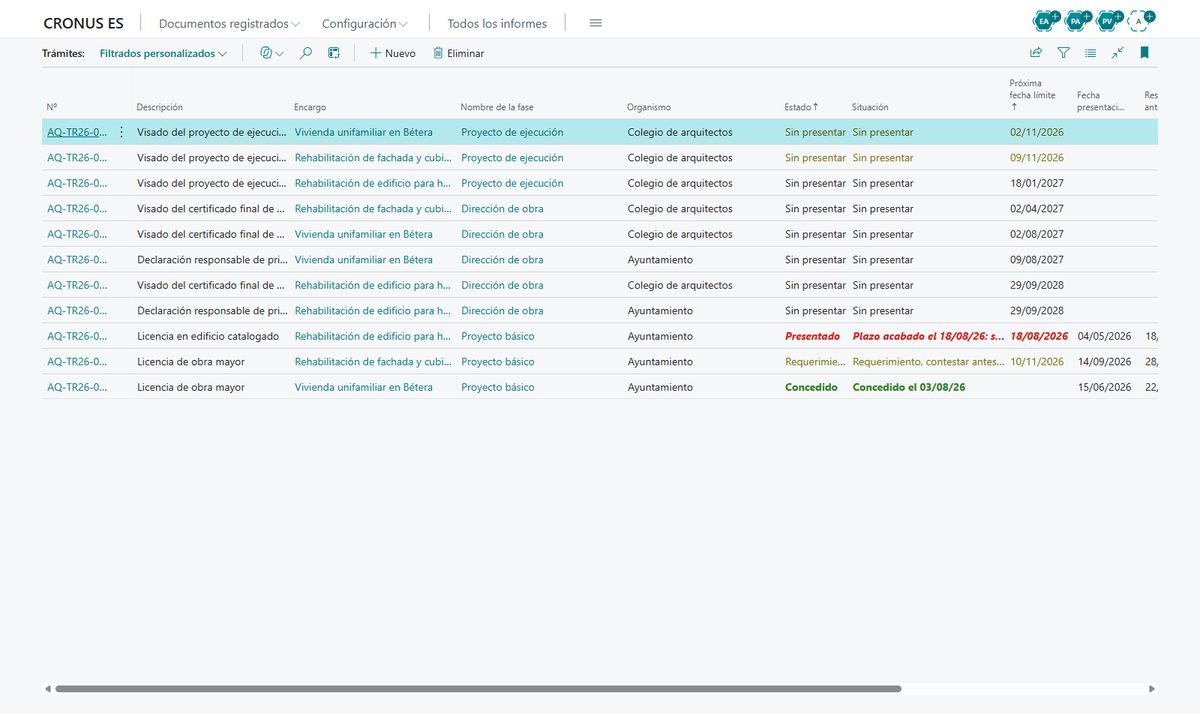Click the Concedido el 03/08/26 situation cell
Viewport: 1200px width, 714px height.
[x=909, y=387]
